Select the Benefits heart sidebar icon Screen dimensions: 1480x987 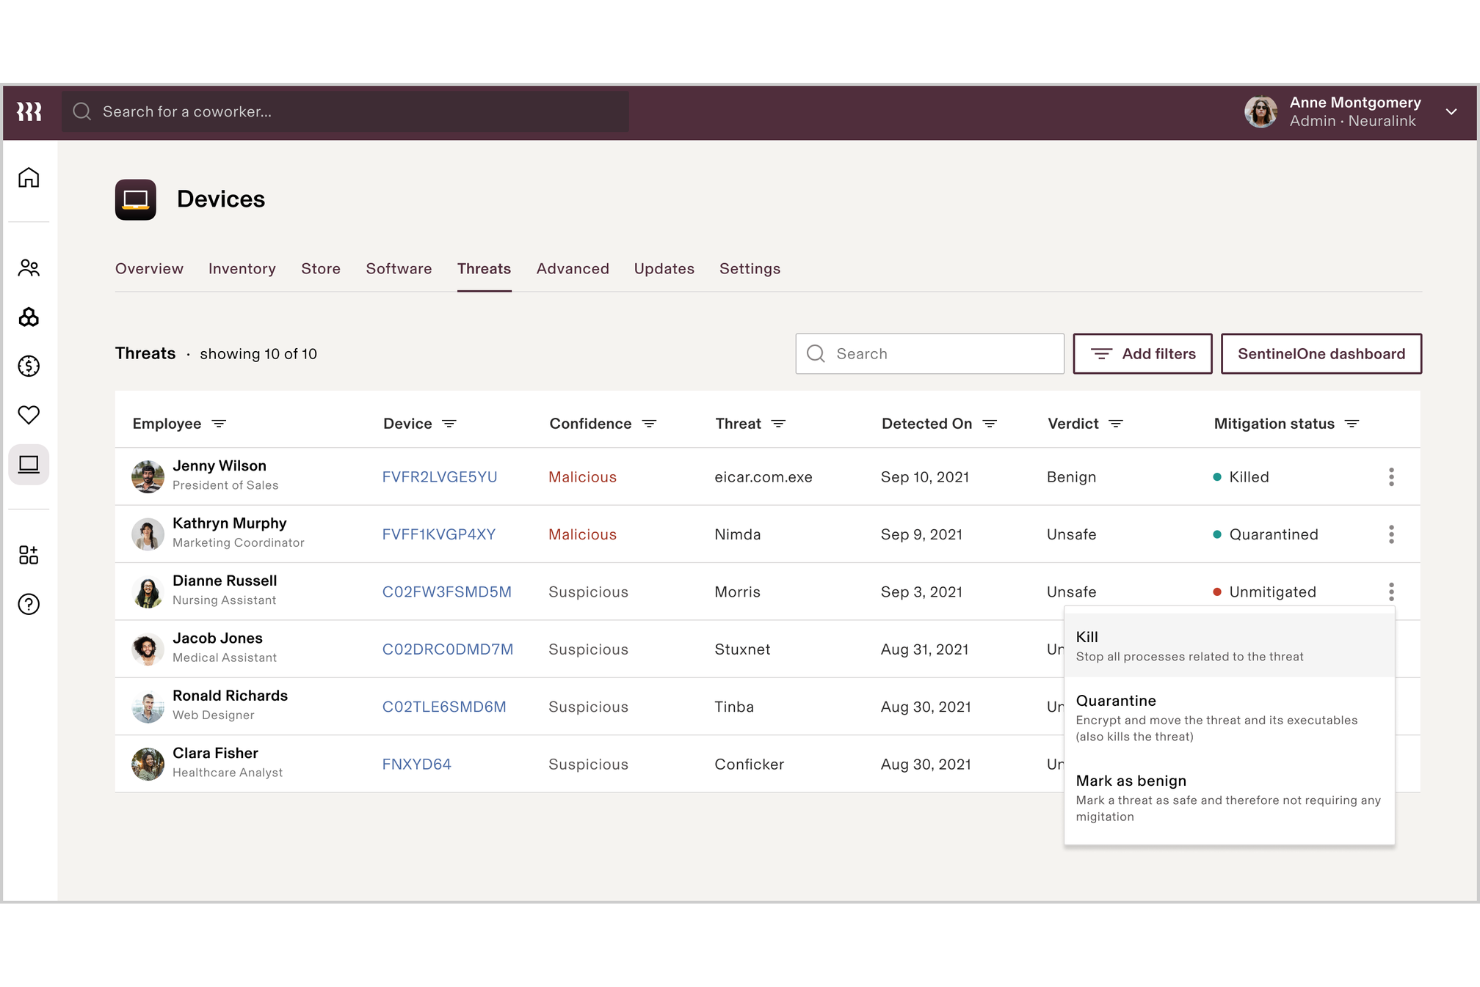[x=29, y=414]
